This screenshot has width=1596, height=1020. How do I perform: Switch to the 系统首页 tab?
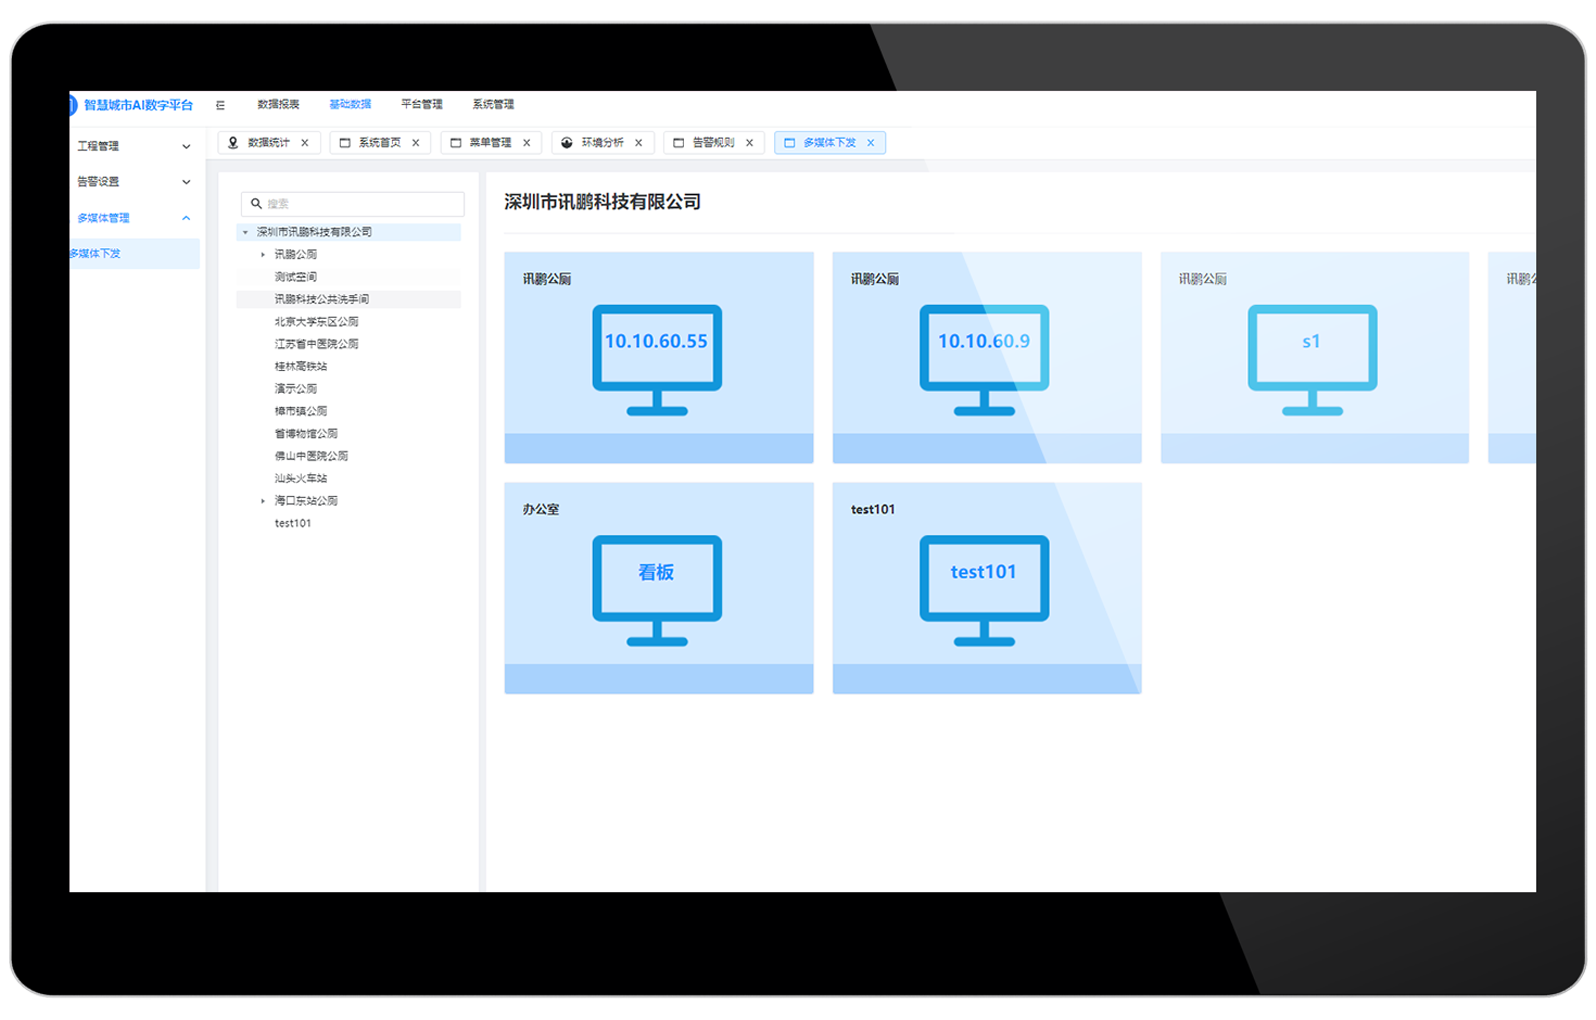pos(378,143)
